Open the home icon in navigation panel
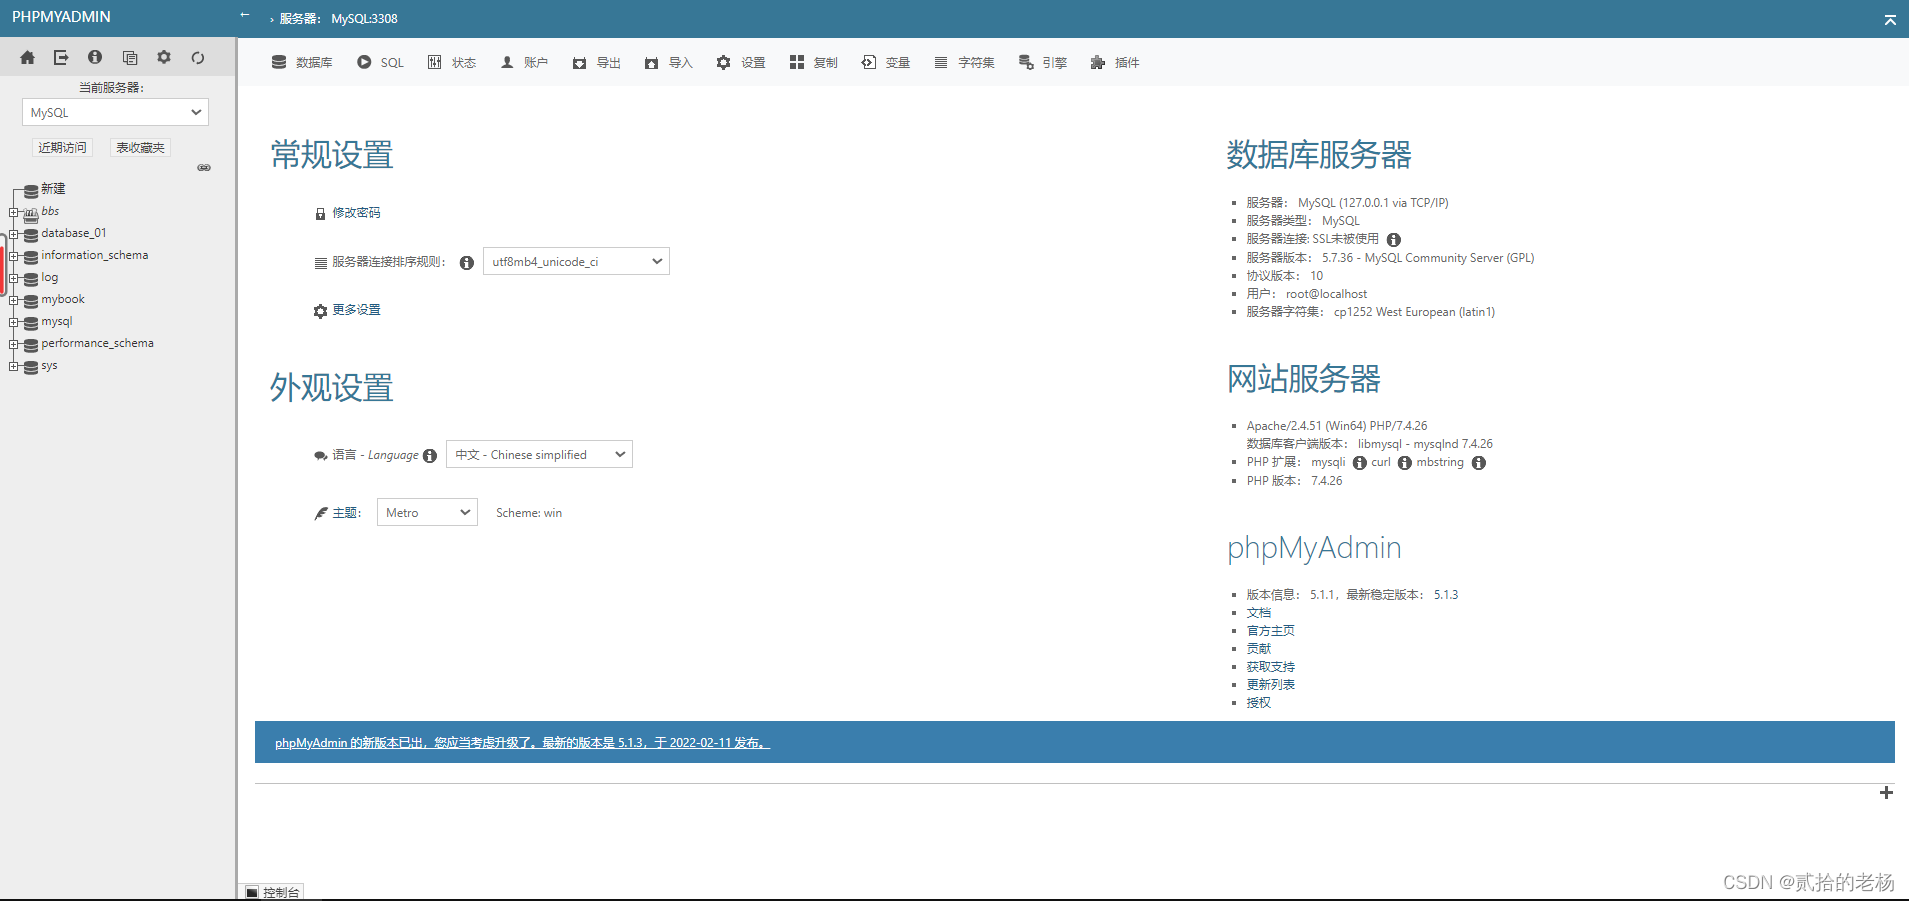Viewport: 1909px width, 901px height. point(28,58)
